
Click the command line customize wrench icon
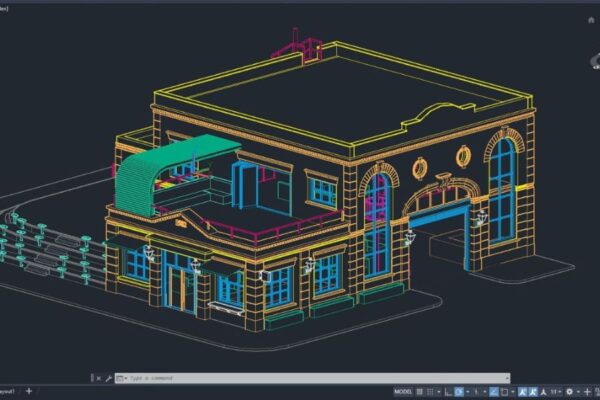pyautogui.click(x=108, y=378)
